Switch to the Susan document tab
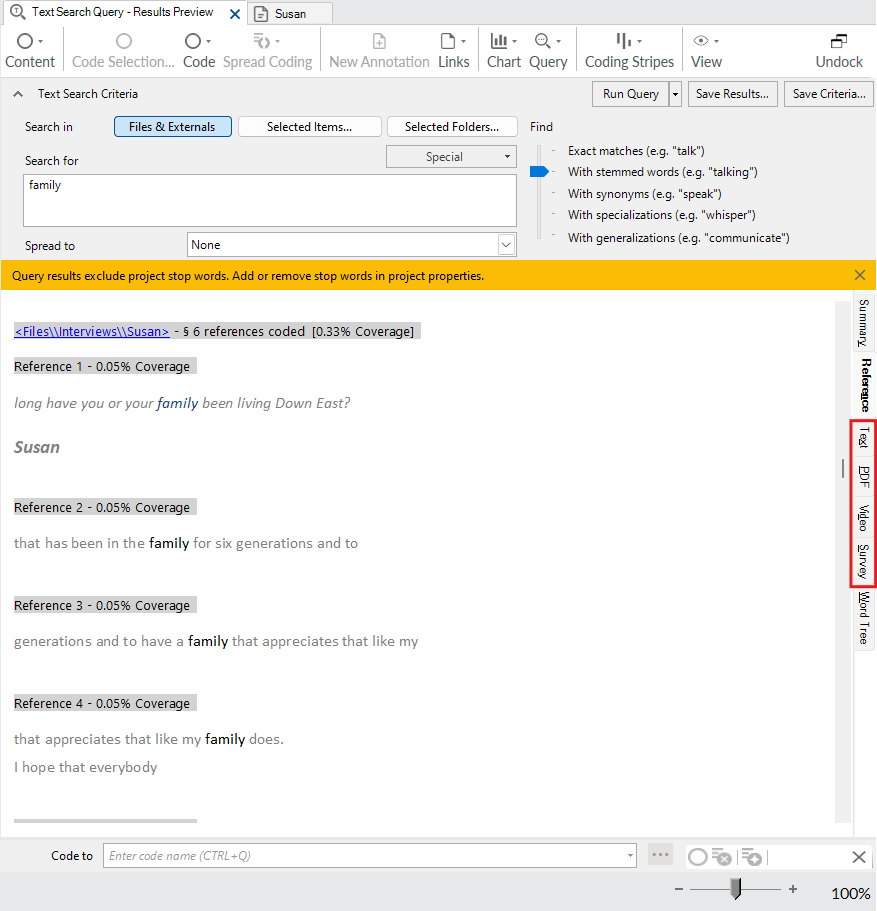877x911 pixels. click(x=290, y=14)
